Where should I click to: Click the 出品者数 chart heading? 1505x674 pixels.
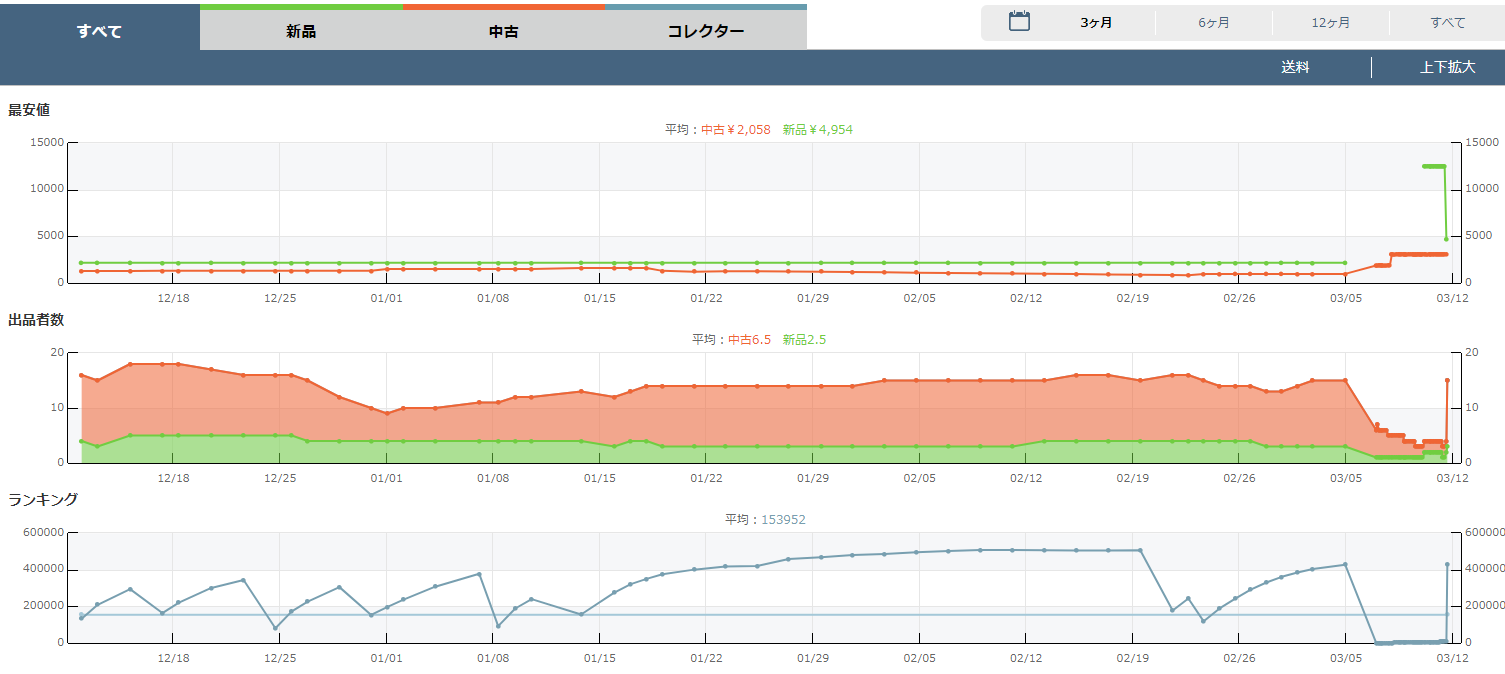point(36,320)
